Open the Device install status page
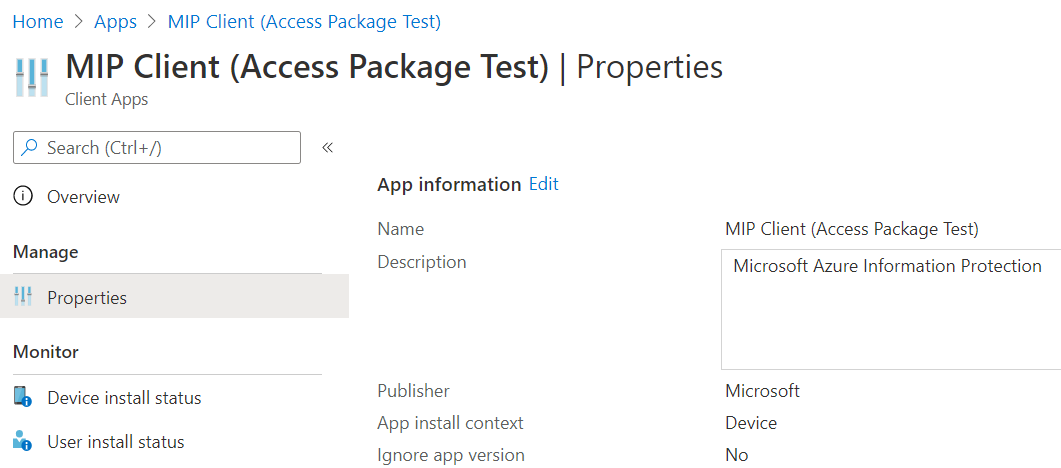 click(x=124, y=398)
